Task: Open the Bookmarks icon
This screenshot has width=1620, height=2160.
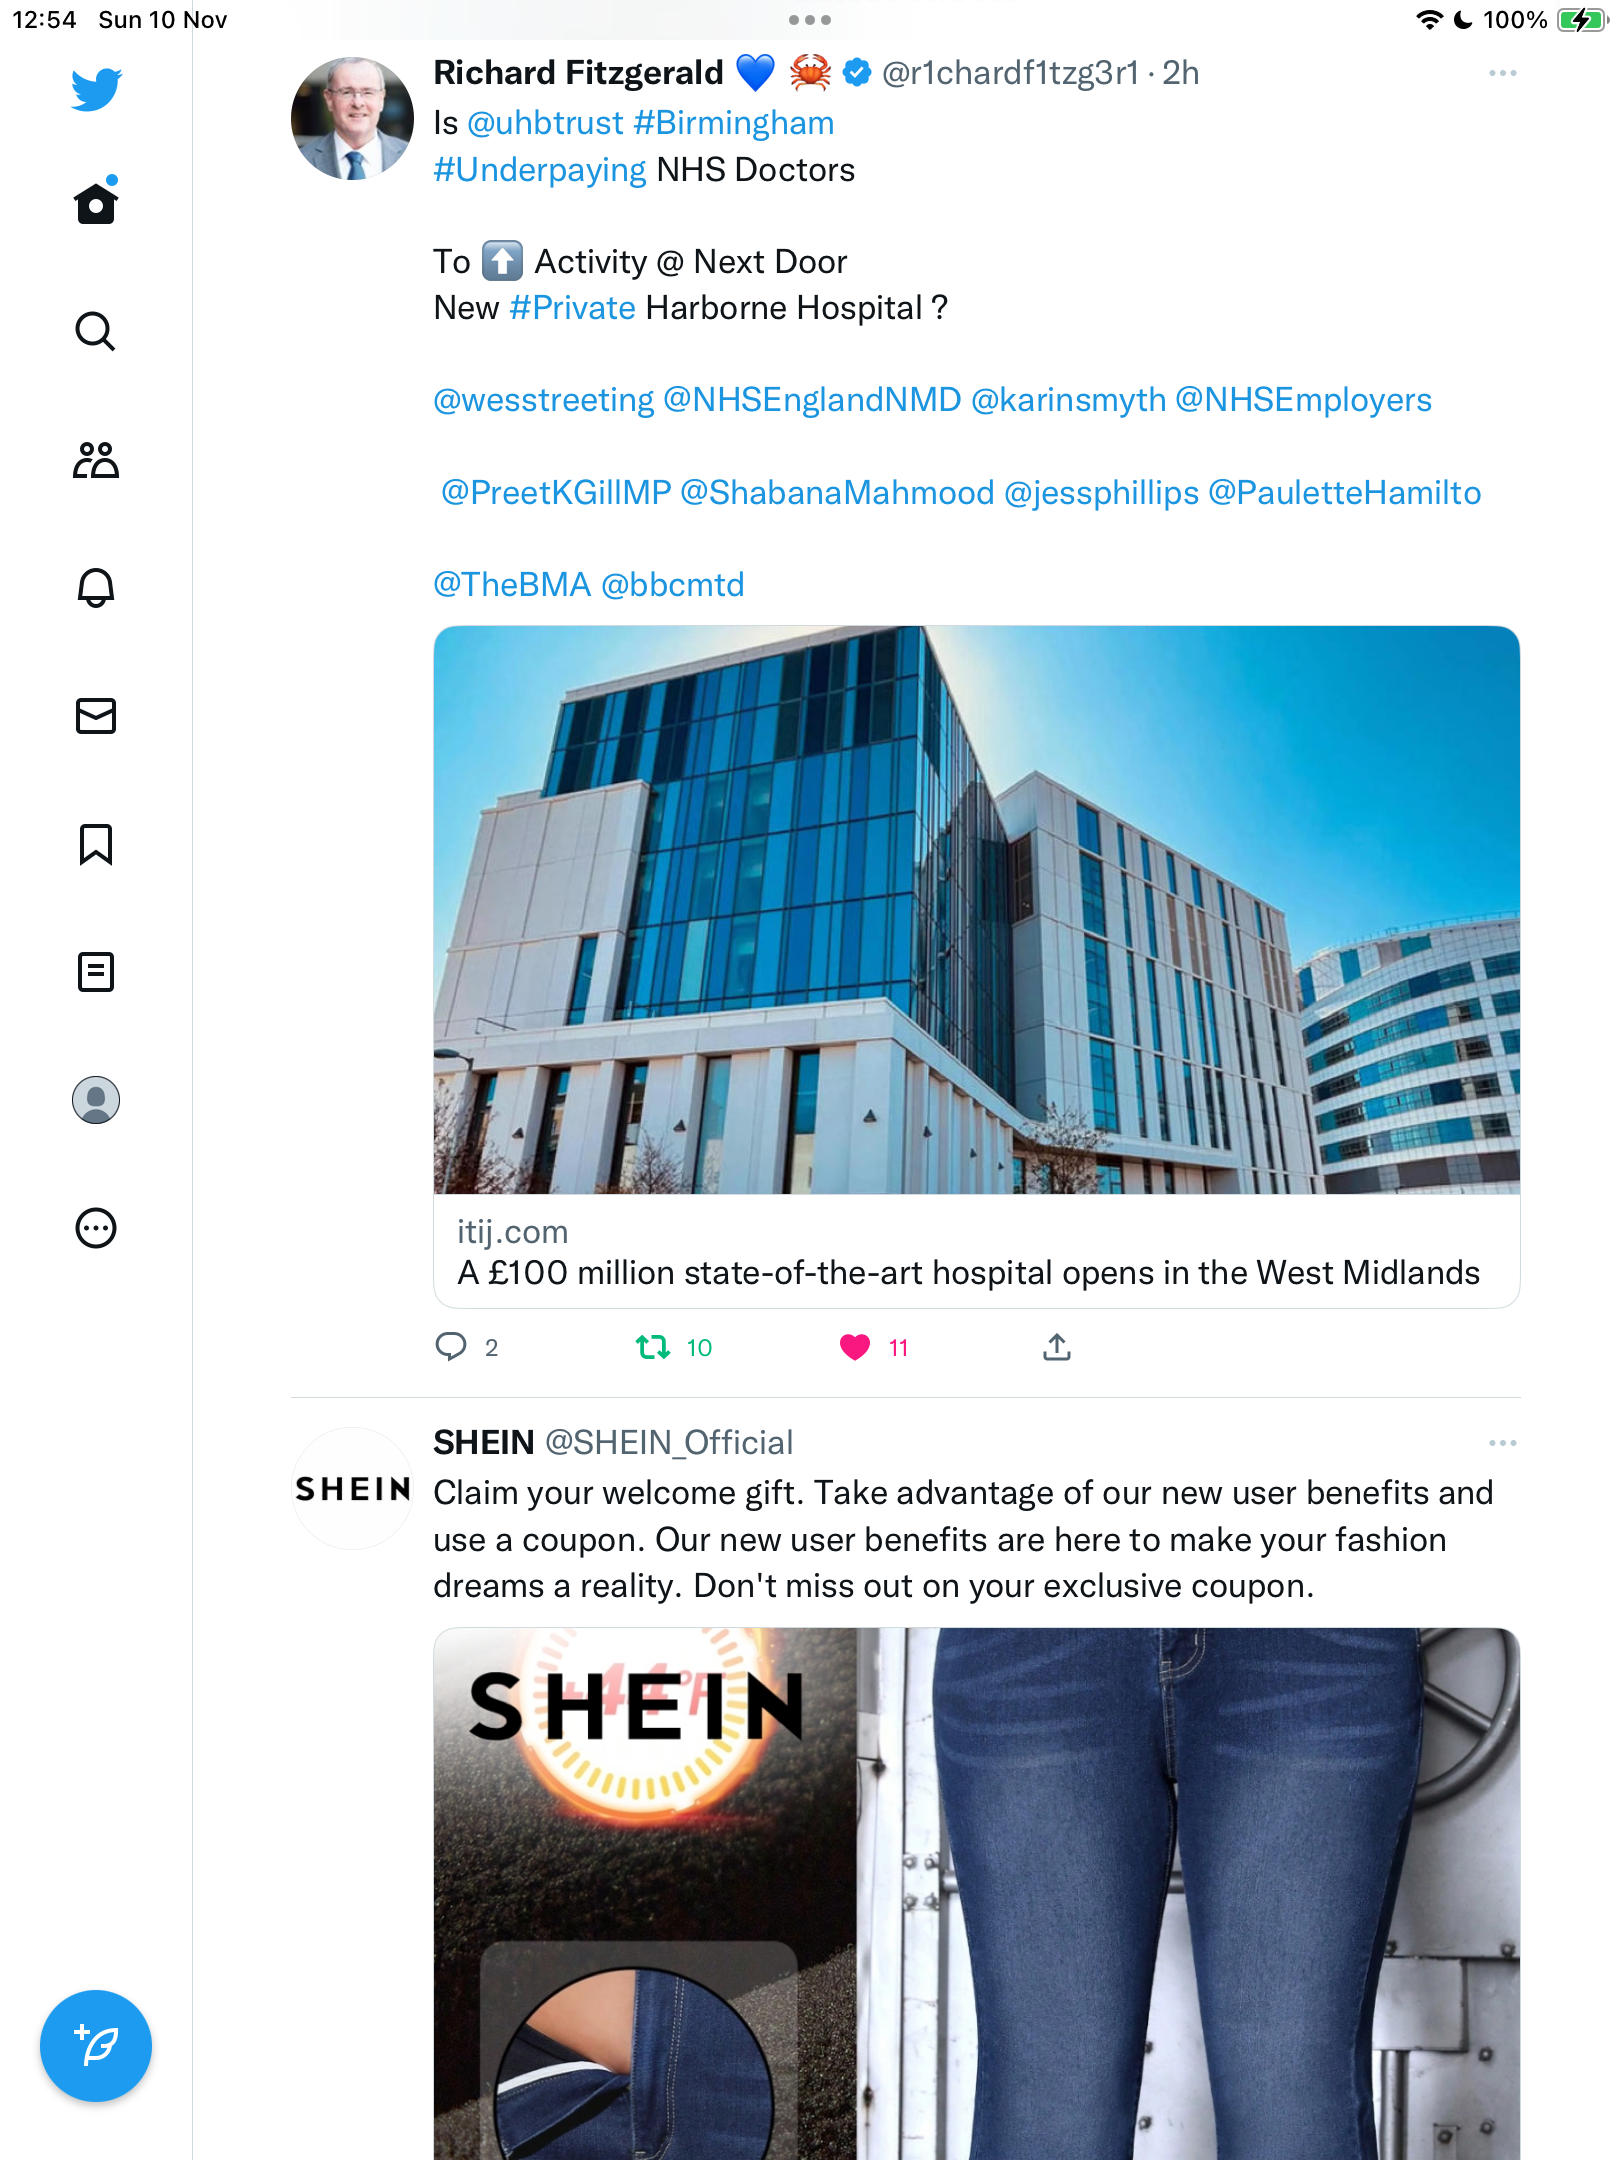Action: click(x=96, y=844)
